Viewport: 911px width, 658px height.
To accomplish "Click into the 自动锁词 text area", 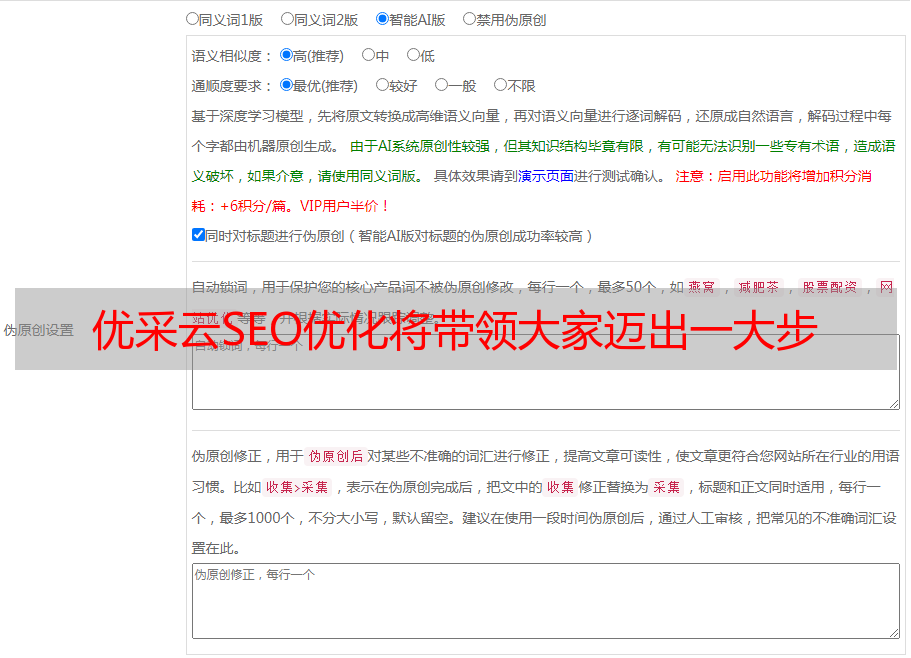I will [546, 372].
